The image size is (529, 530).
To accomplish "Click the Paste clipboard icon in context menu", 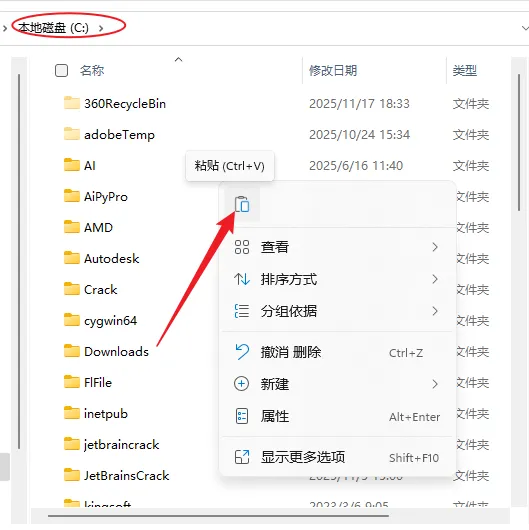I will pos(242,204).
